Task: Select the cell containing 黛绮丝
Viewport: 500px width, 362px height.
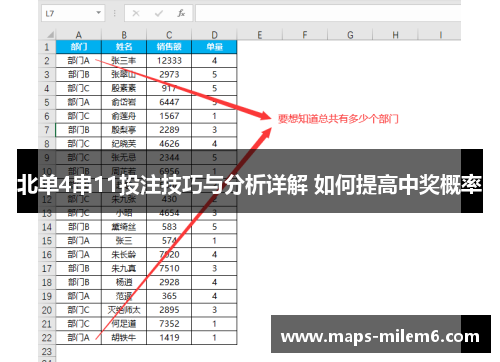Action: point(124,227)
